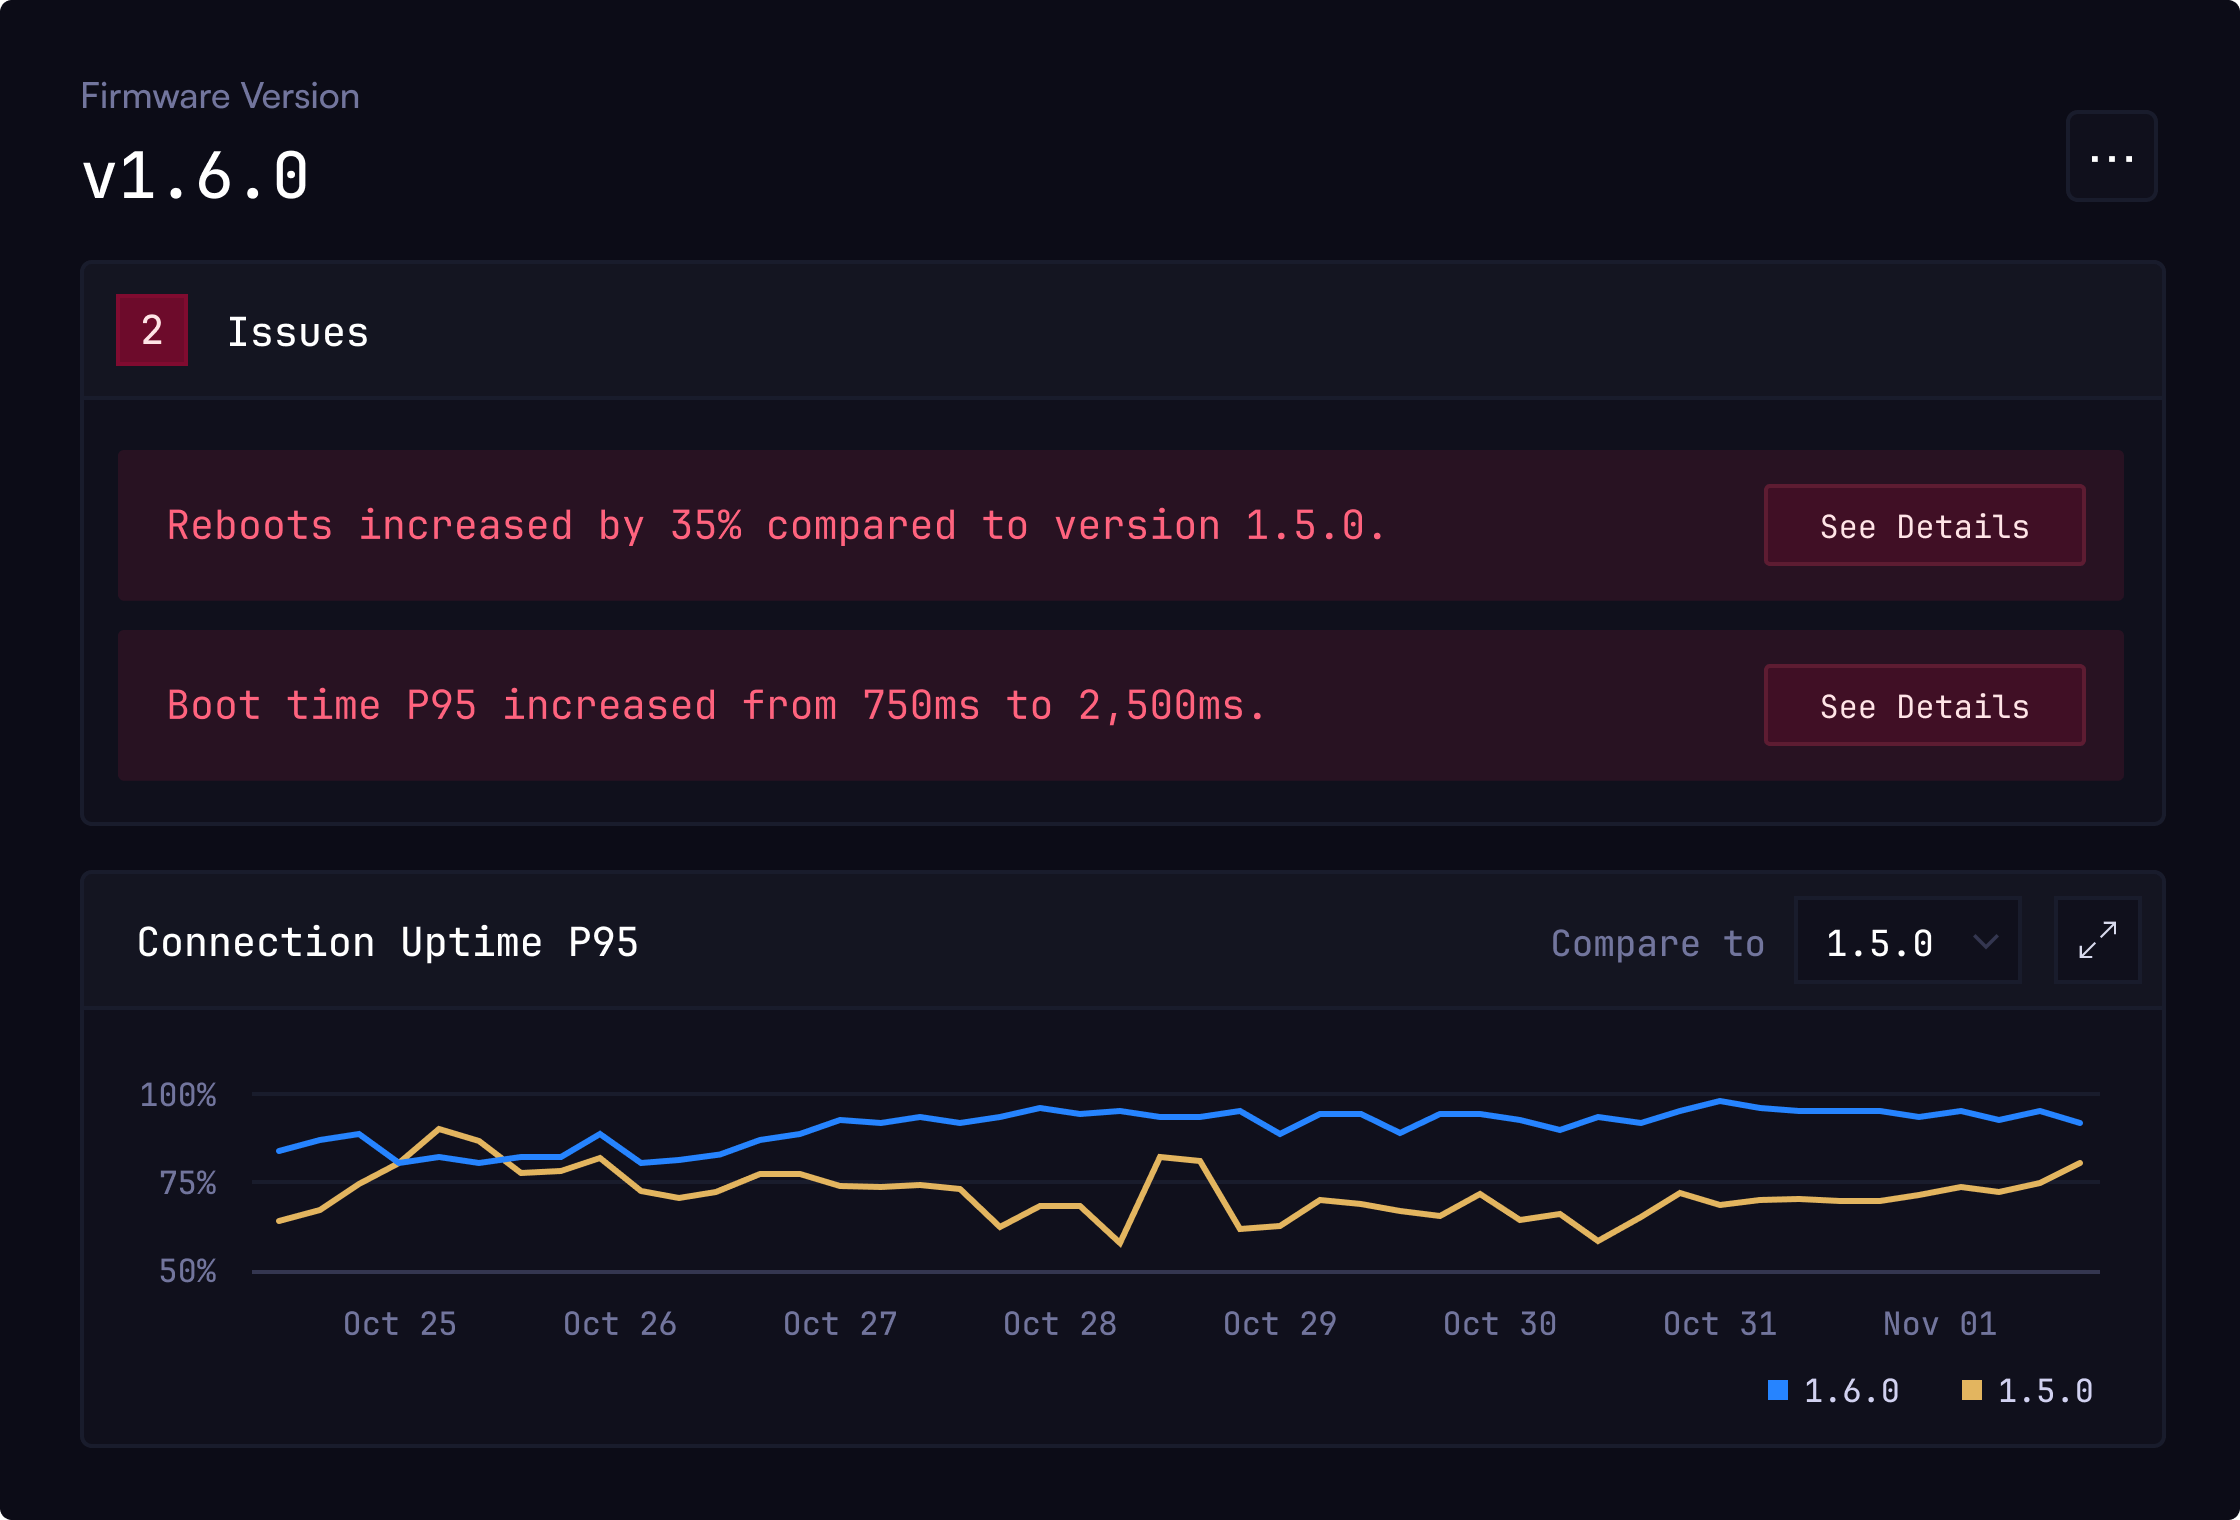
Task: Click the three-dot menu near Firmware Version
Action: pyautogui.click(x=2110, y=155)
